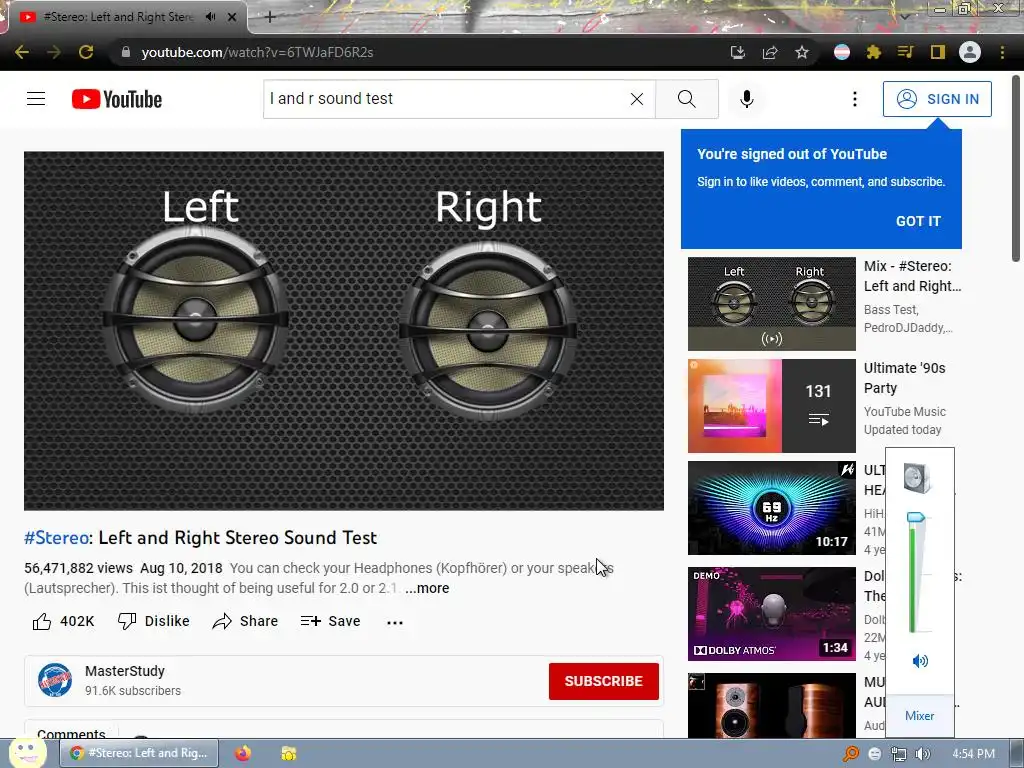
Task: Open a new browser tab
Action: point(270,17)
